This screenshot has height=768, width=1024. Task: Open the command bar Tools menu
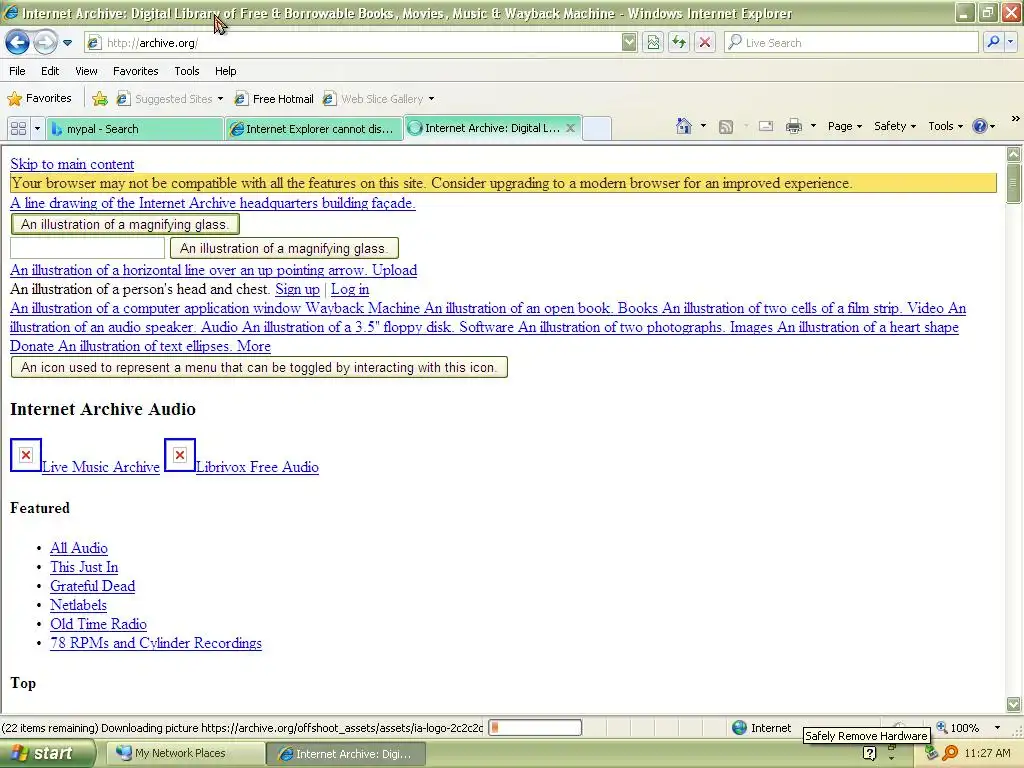(x=945, y=127)
